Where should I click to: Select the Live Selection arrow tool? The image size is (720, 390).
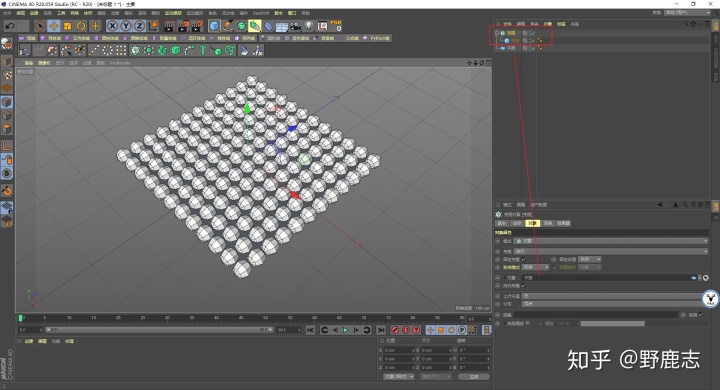pyautogui.click(x=40, y=26)
